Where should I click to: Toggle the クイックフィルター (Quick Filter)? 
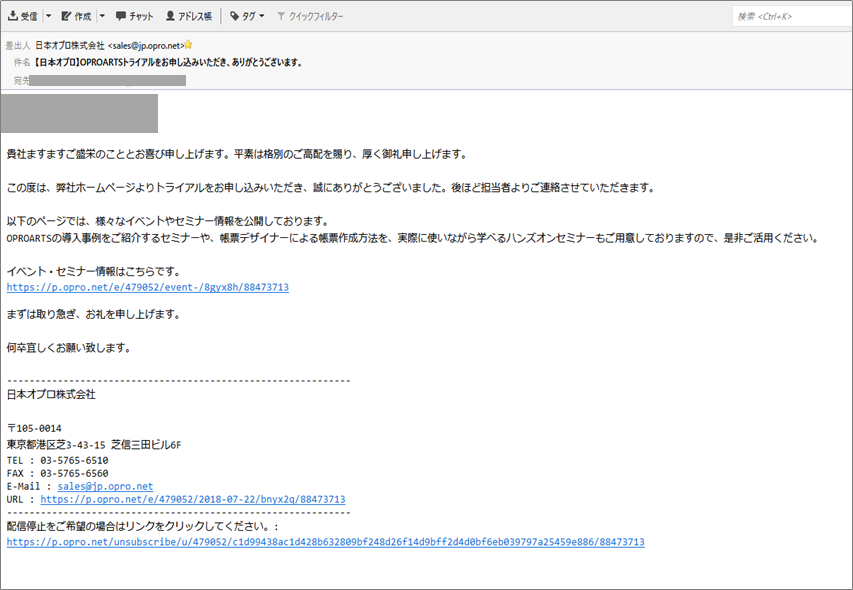[309, 16]
